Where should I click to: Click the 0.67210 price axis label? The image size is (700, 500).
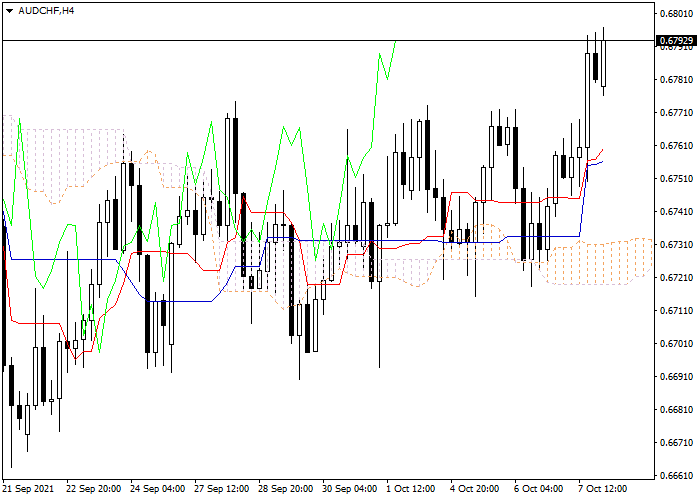coord(676,278)
